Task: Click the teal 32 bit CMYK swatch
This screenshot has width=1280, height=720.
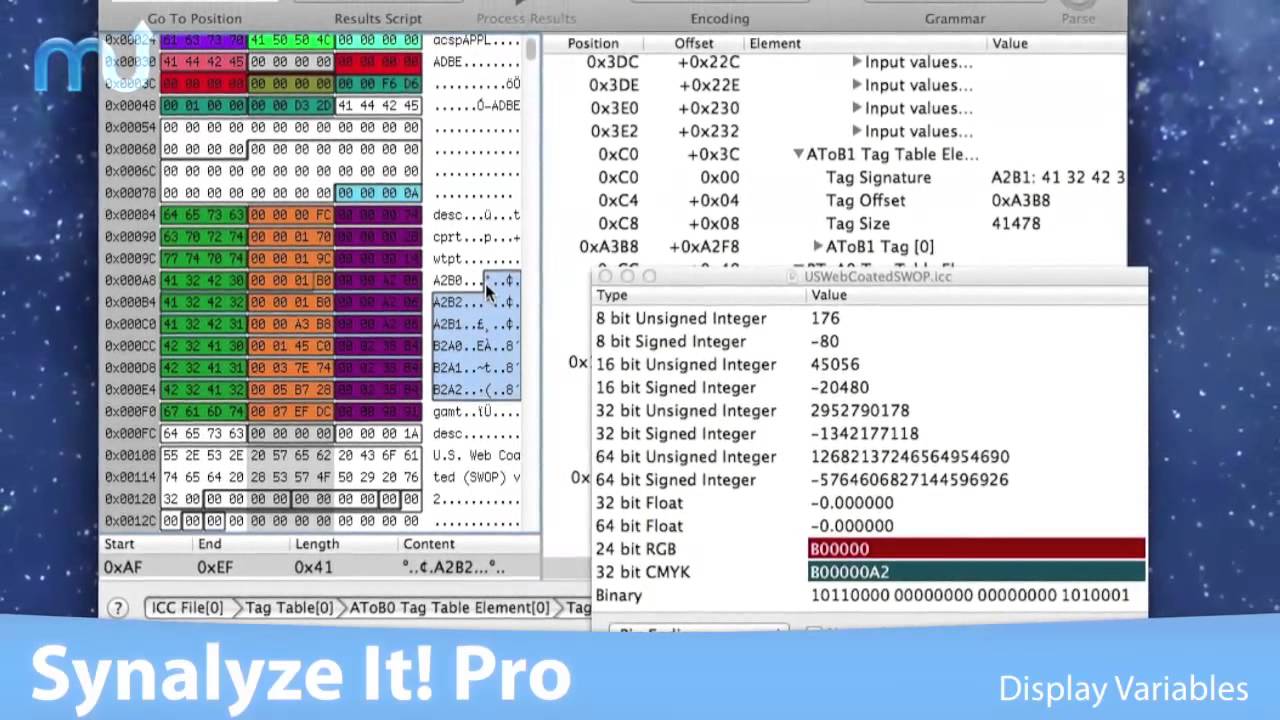Action: click(975, 571)
